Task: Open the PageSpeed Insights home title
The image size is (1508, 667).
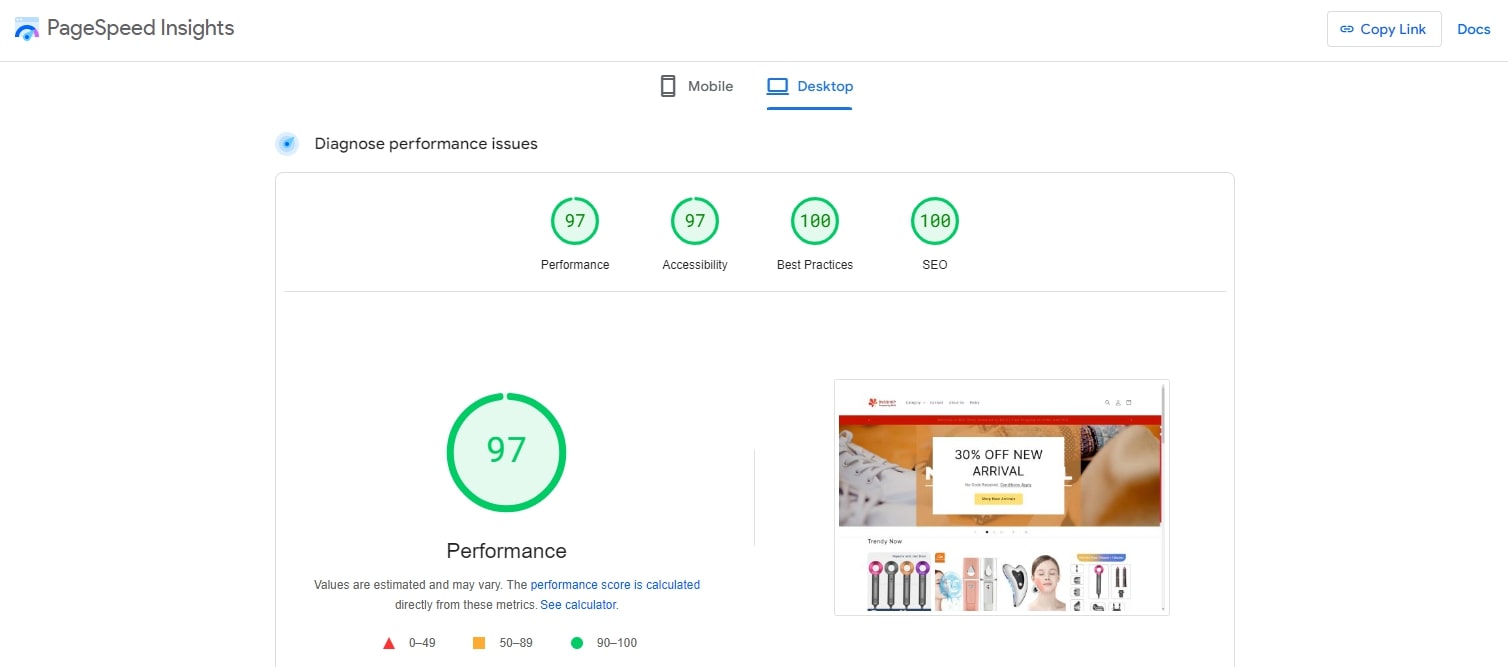Action: 140,28
